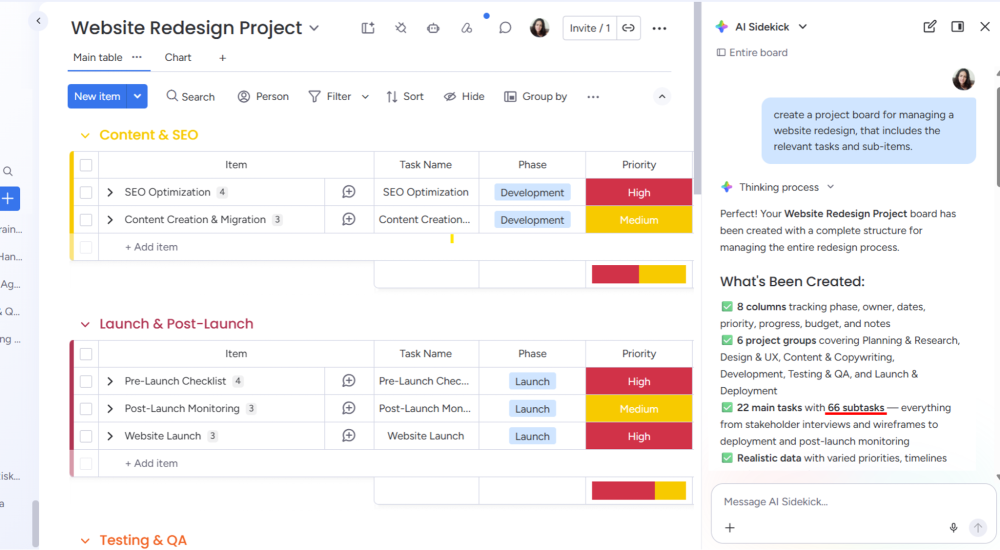Tick the Launch & Post-Launch header checkbox
The image size is (1000, 550).
pos(86,354)
